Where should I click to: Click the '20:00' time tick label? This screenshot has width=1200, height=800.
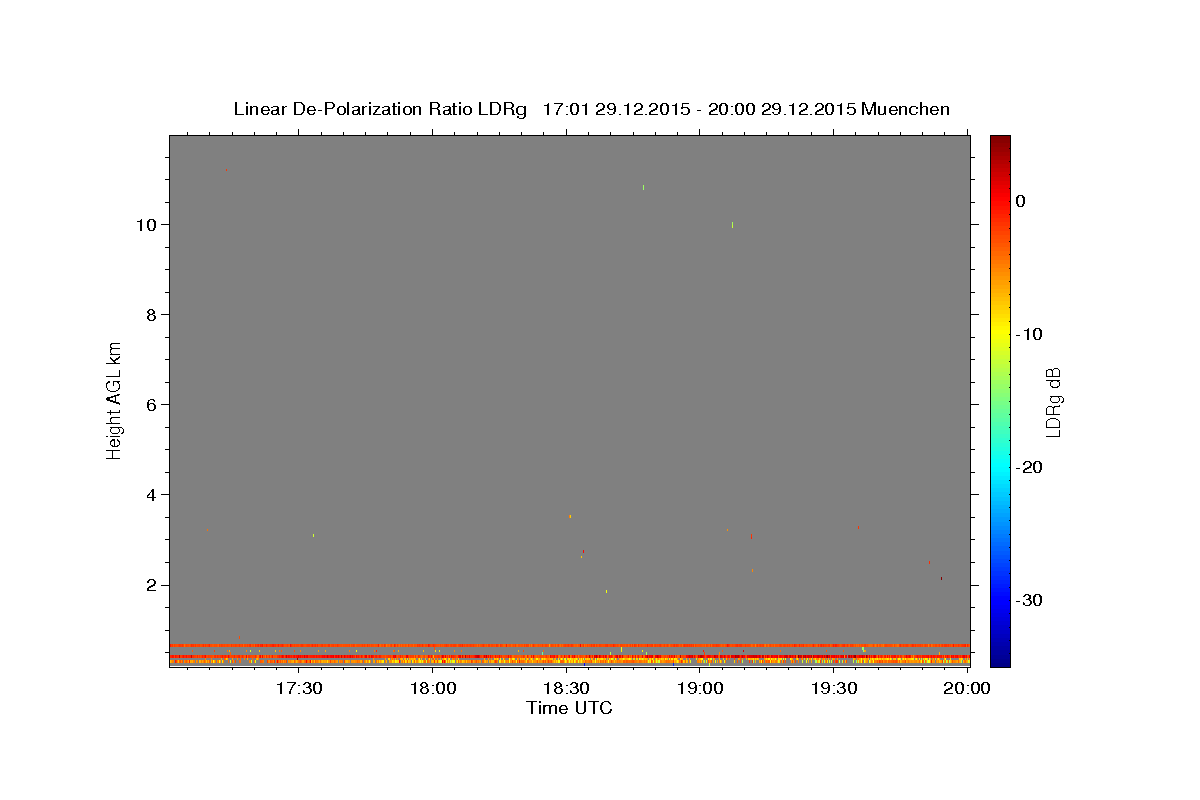coord(968,689)
